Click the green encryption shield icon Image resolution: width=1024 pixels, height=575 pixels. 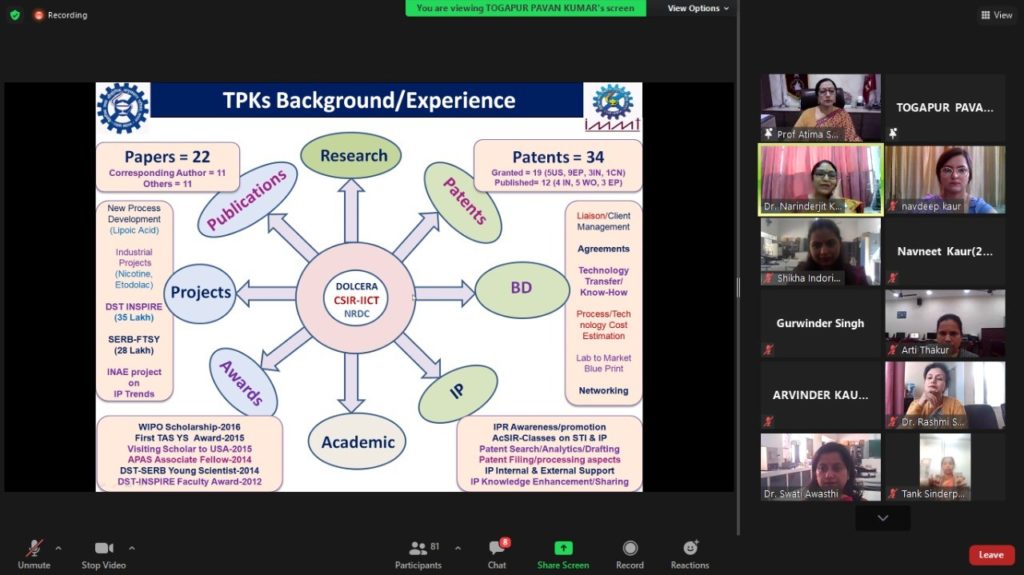[x=14, y=15]
